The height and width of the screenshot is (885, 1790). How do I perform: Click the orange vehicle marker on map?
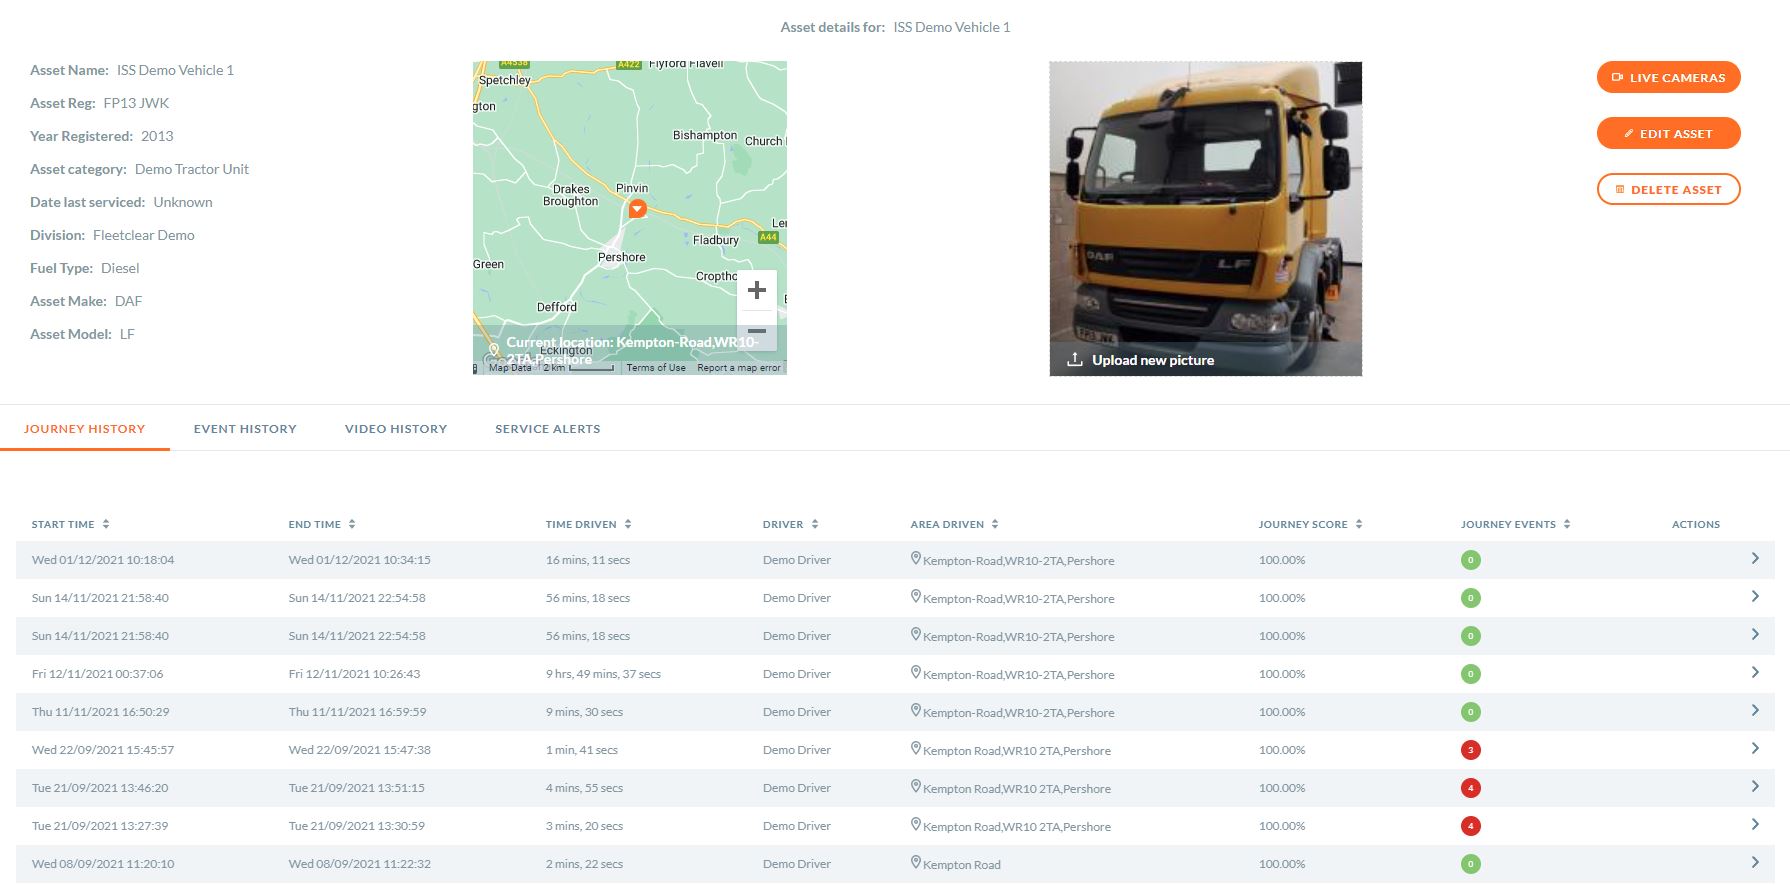point(637,208)
